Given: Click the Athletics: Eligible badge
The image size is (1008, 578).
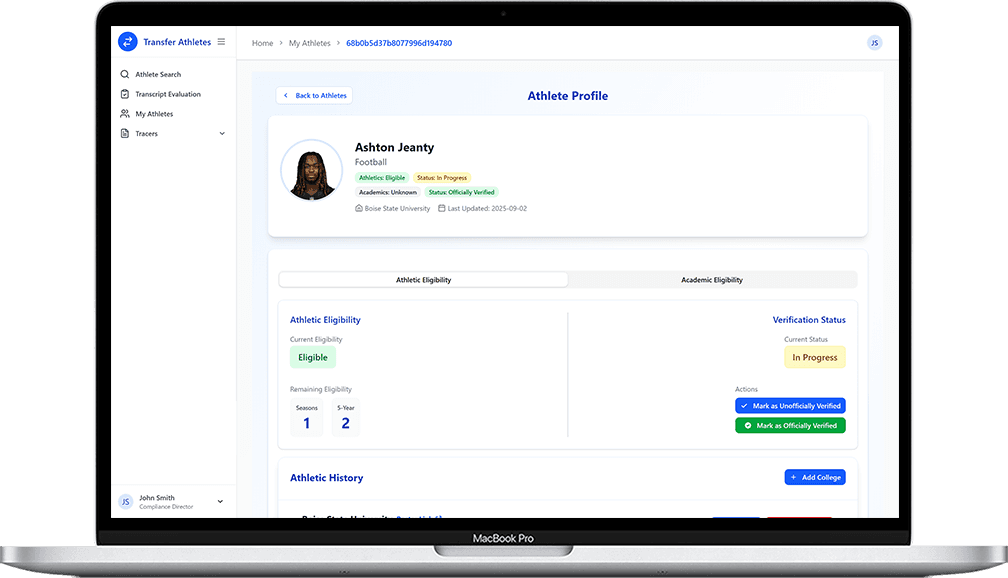Looking at the screenshot, I should click(x=382, y=177).
